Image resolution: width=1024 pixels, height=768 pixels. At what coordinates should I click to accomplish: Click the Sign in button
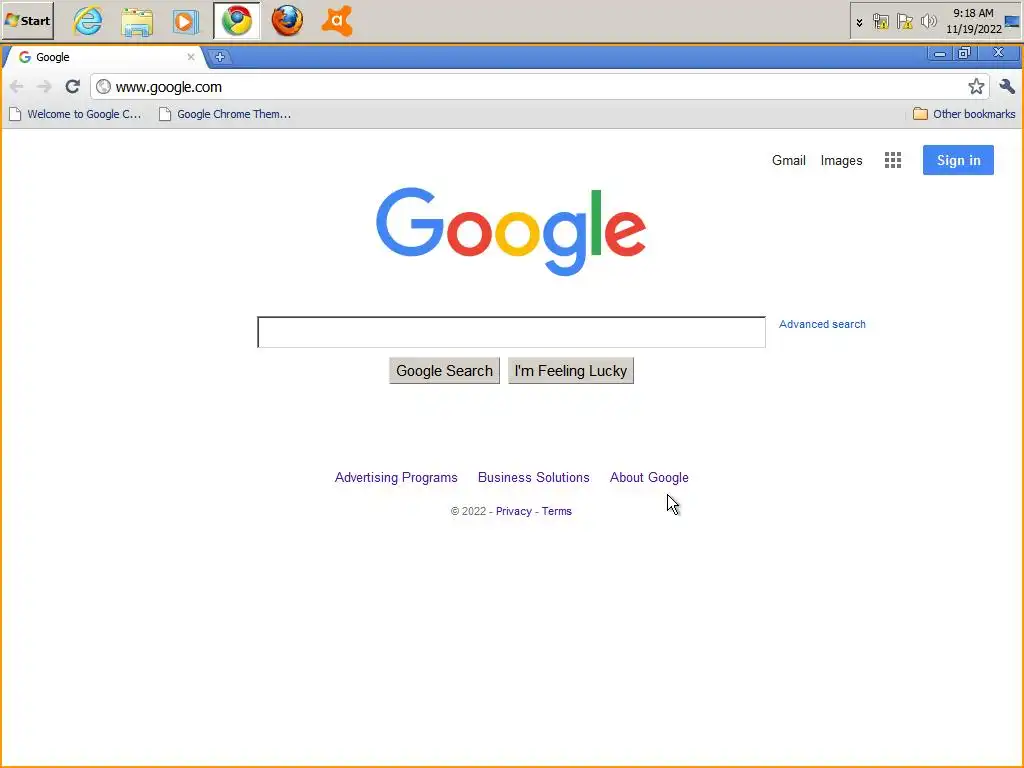click(x=958, y=160)
